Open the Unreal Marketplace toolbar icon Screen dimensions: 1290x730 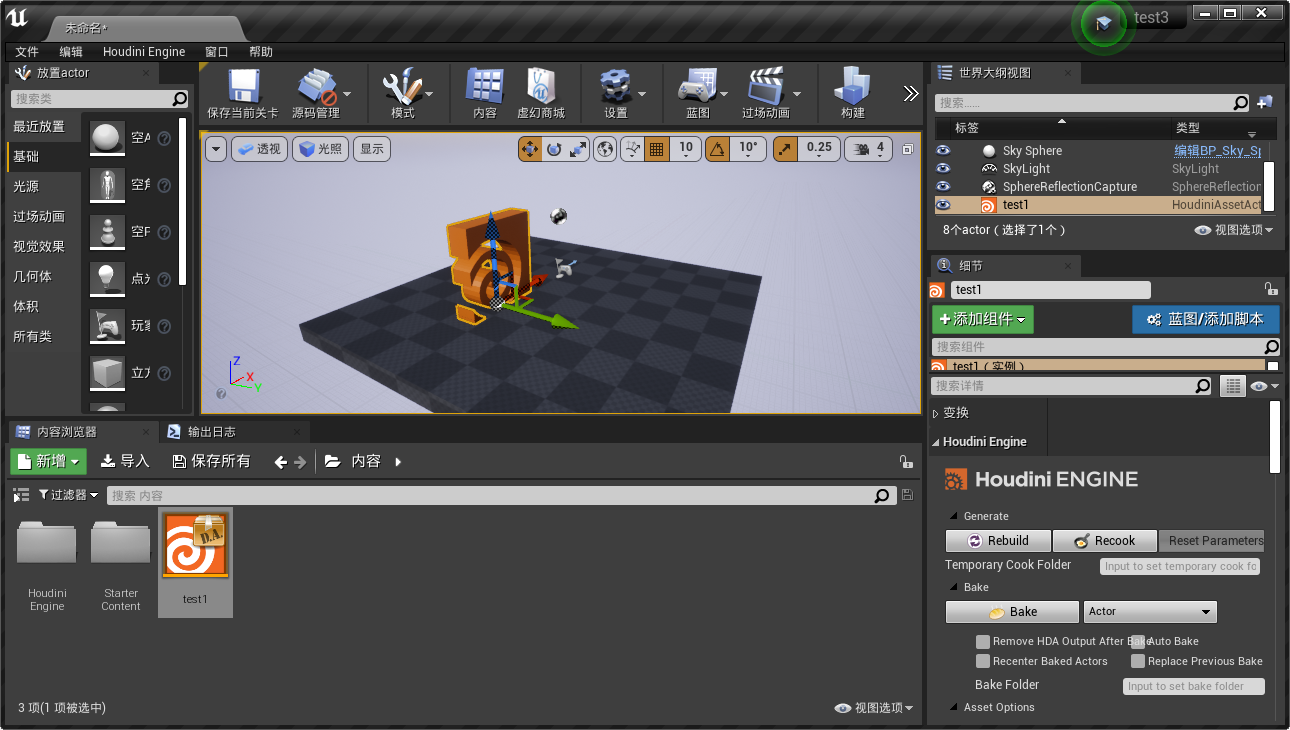tap(541, 86)
